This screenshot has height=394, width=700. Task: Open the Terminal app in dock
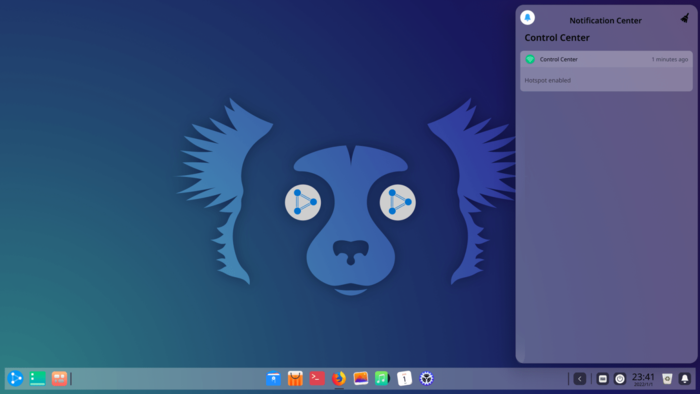[x=317, y=378]
